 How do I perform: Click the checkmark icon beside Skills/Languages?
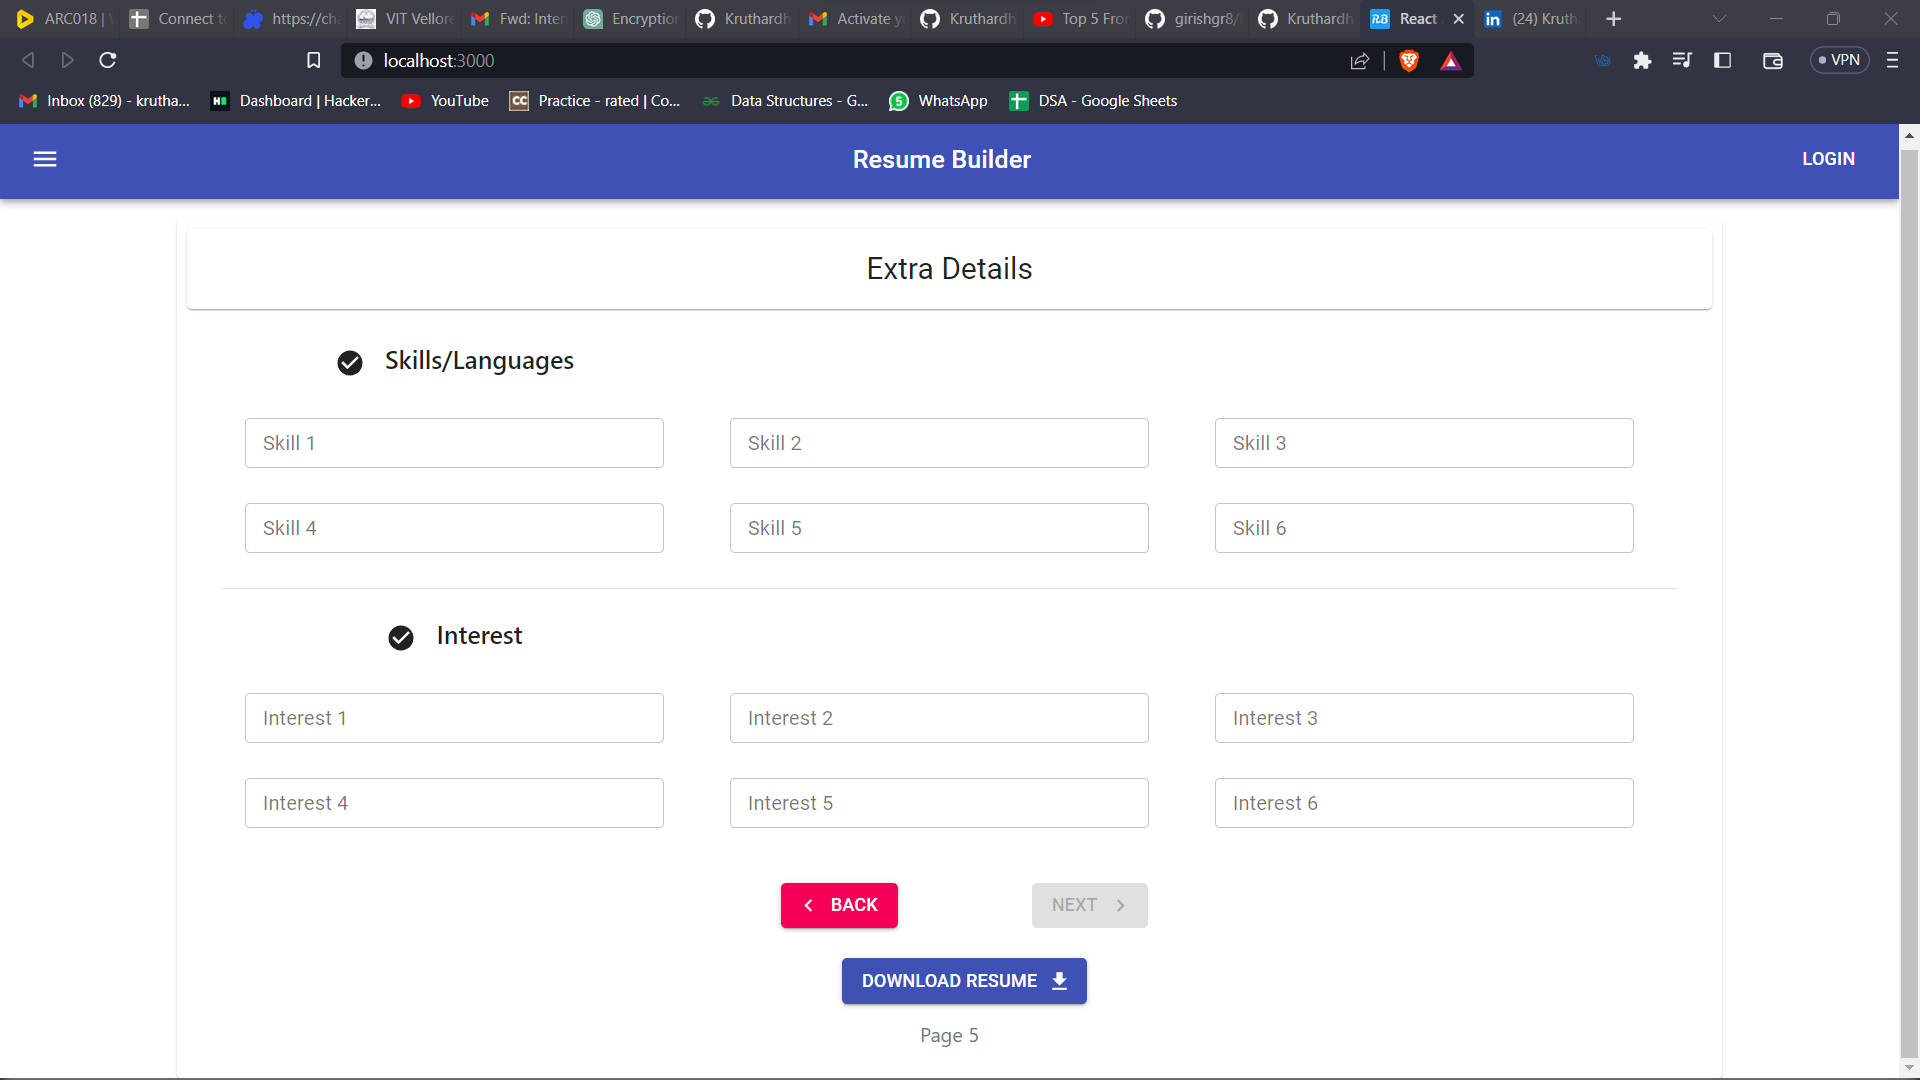349,363
